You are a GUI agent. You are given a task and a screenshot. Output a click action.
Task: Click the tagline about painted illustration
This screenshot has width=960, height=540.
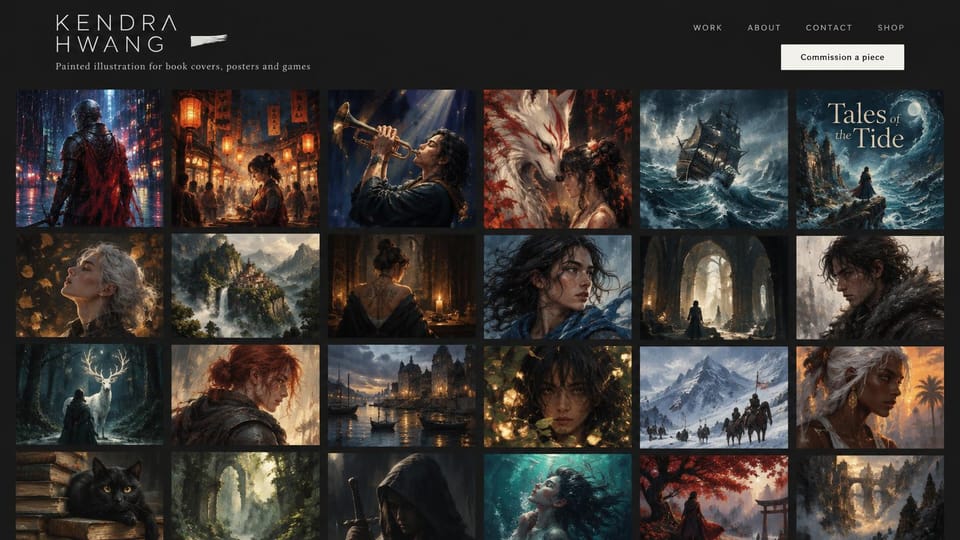coord(183,66)
